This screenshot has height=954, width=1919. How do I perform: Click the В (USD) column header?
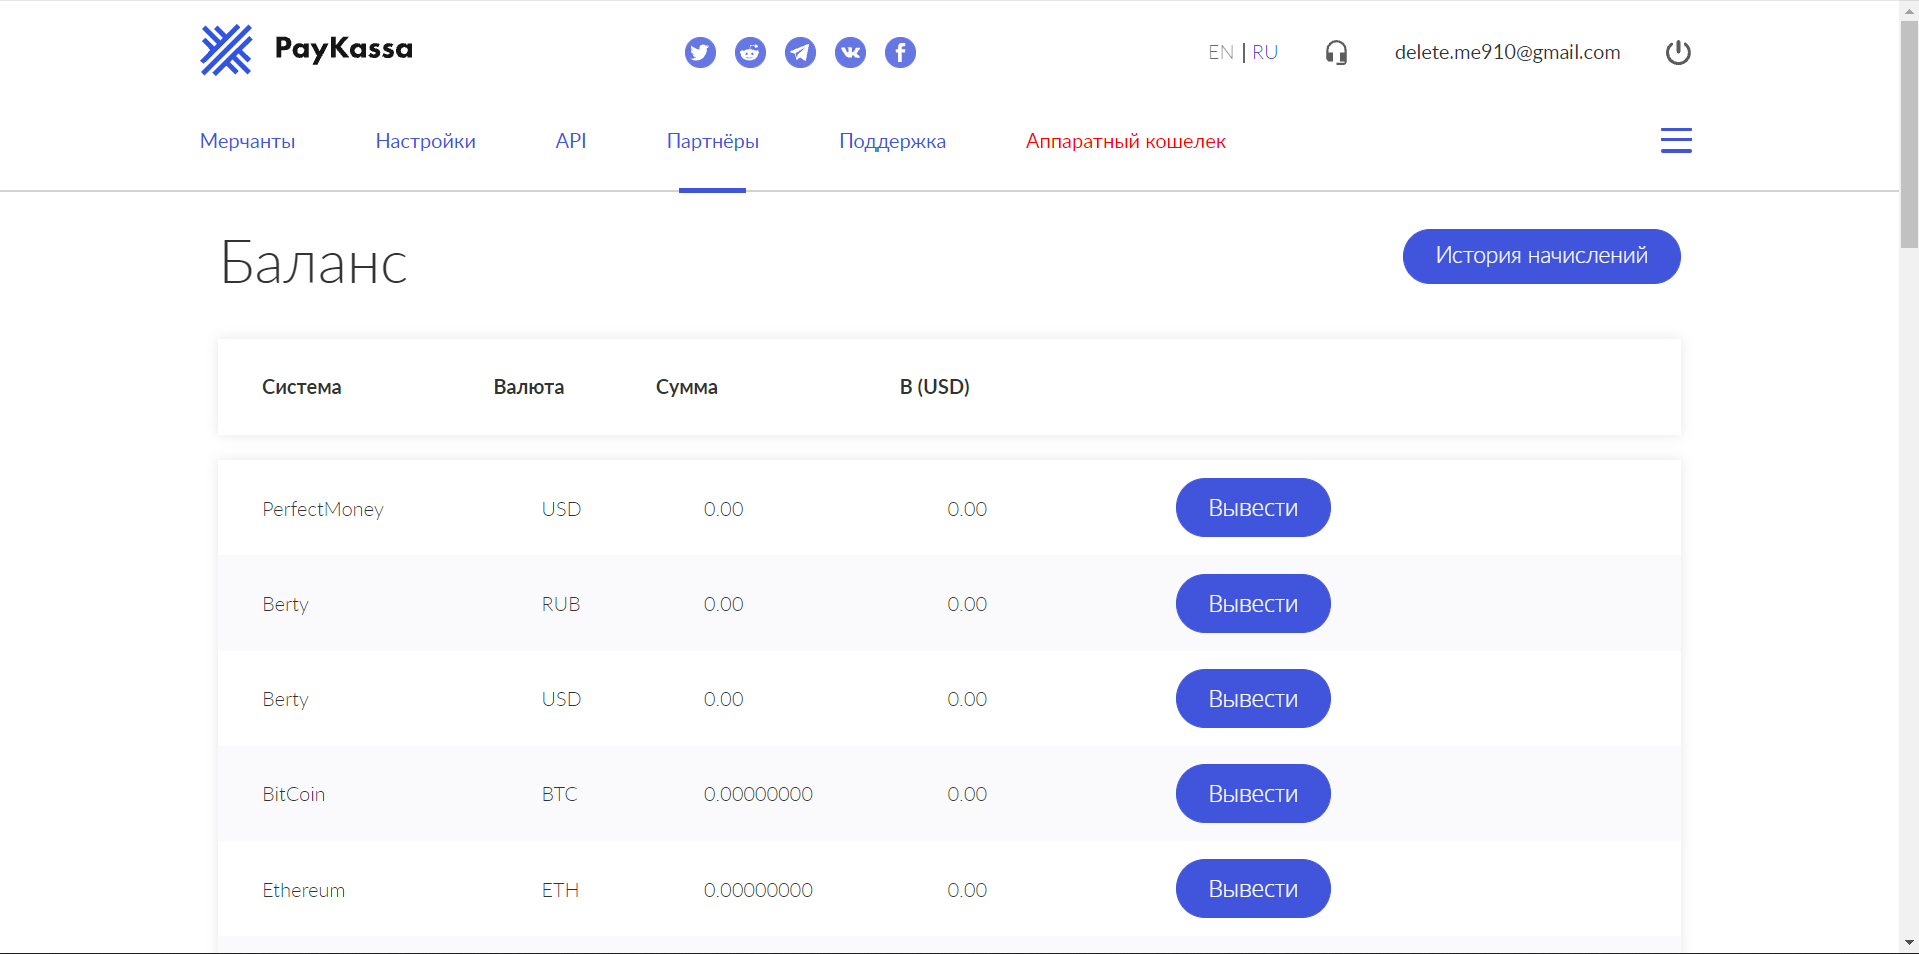point(934,387)
